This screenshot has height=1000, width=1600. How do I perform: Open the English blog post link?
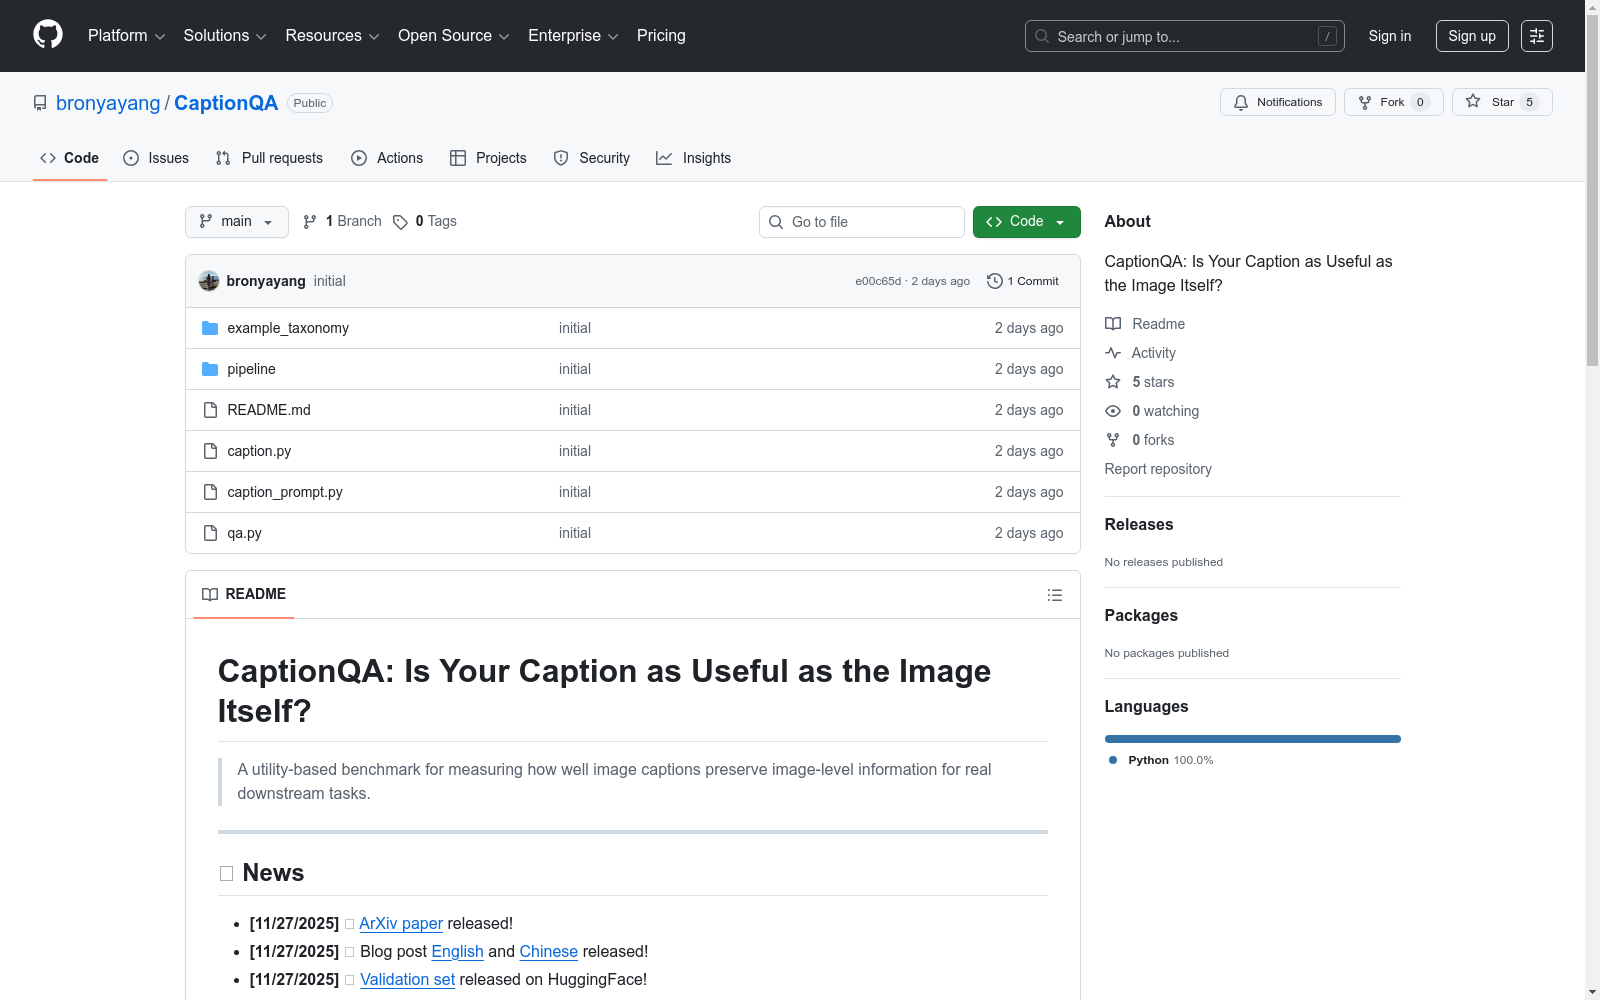click(457, 951)
